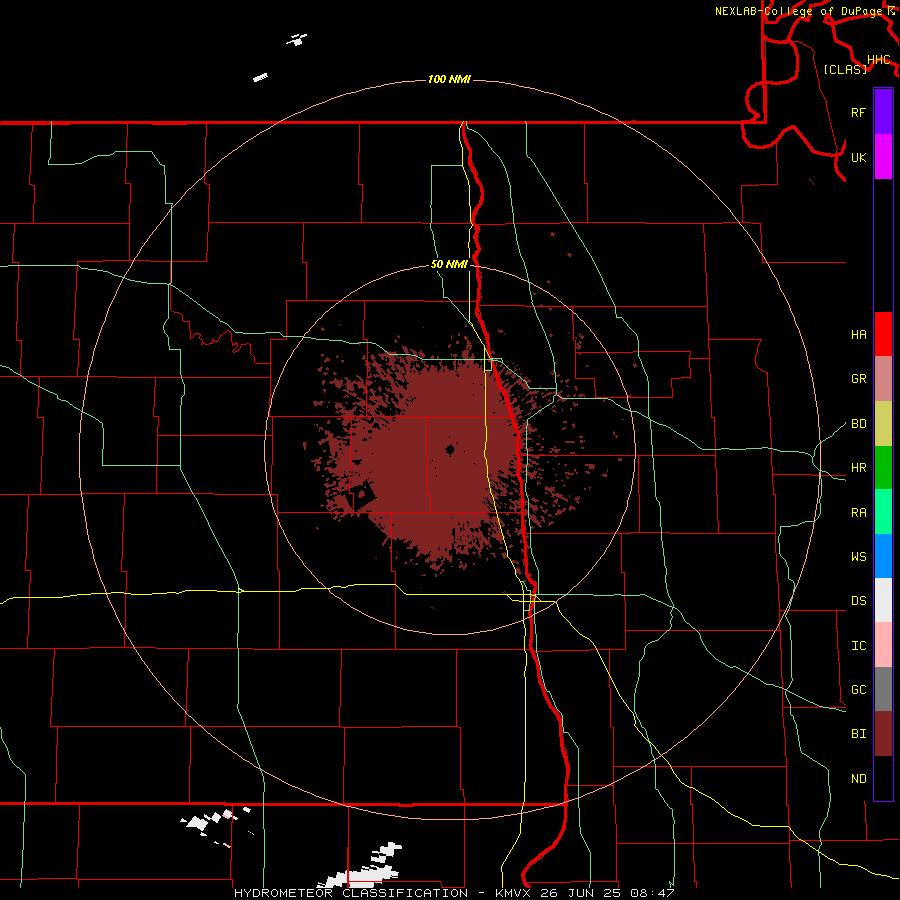Pick the dark green HR legend swatch
This screenshot has height=900, width=900.
point(883,467)
